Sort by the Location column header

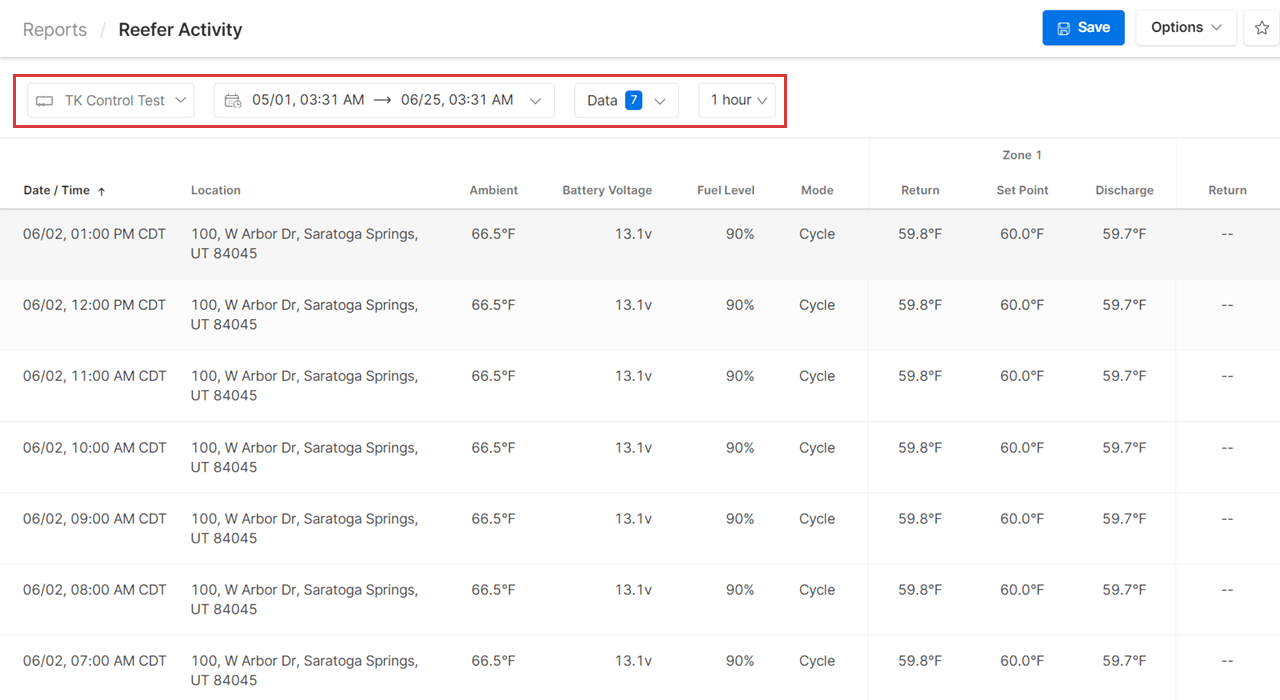pyautogui.click(x=218, y=190)
